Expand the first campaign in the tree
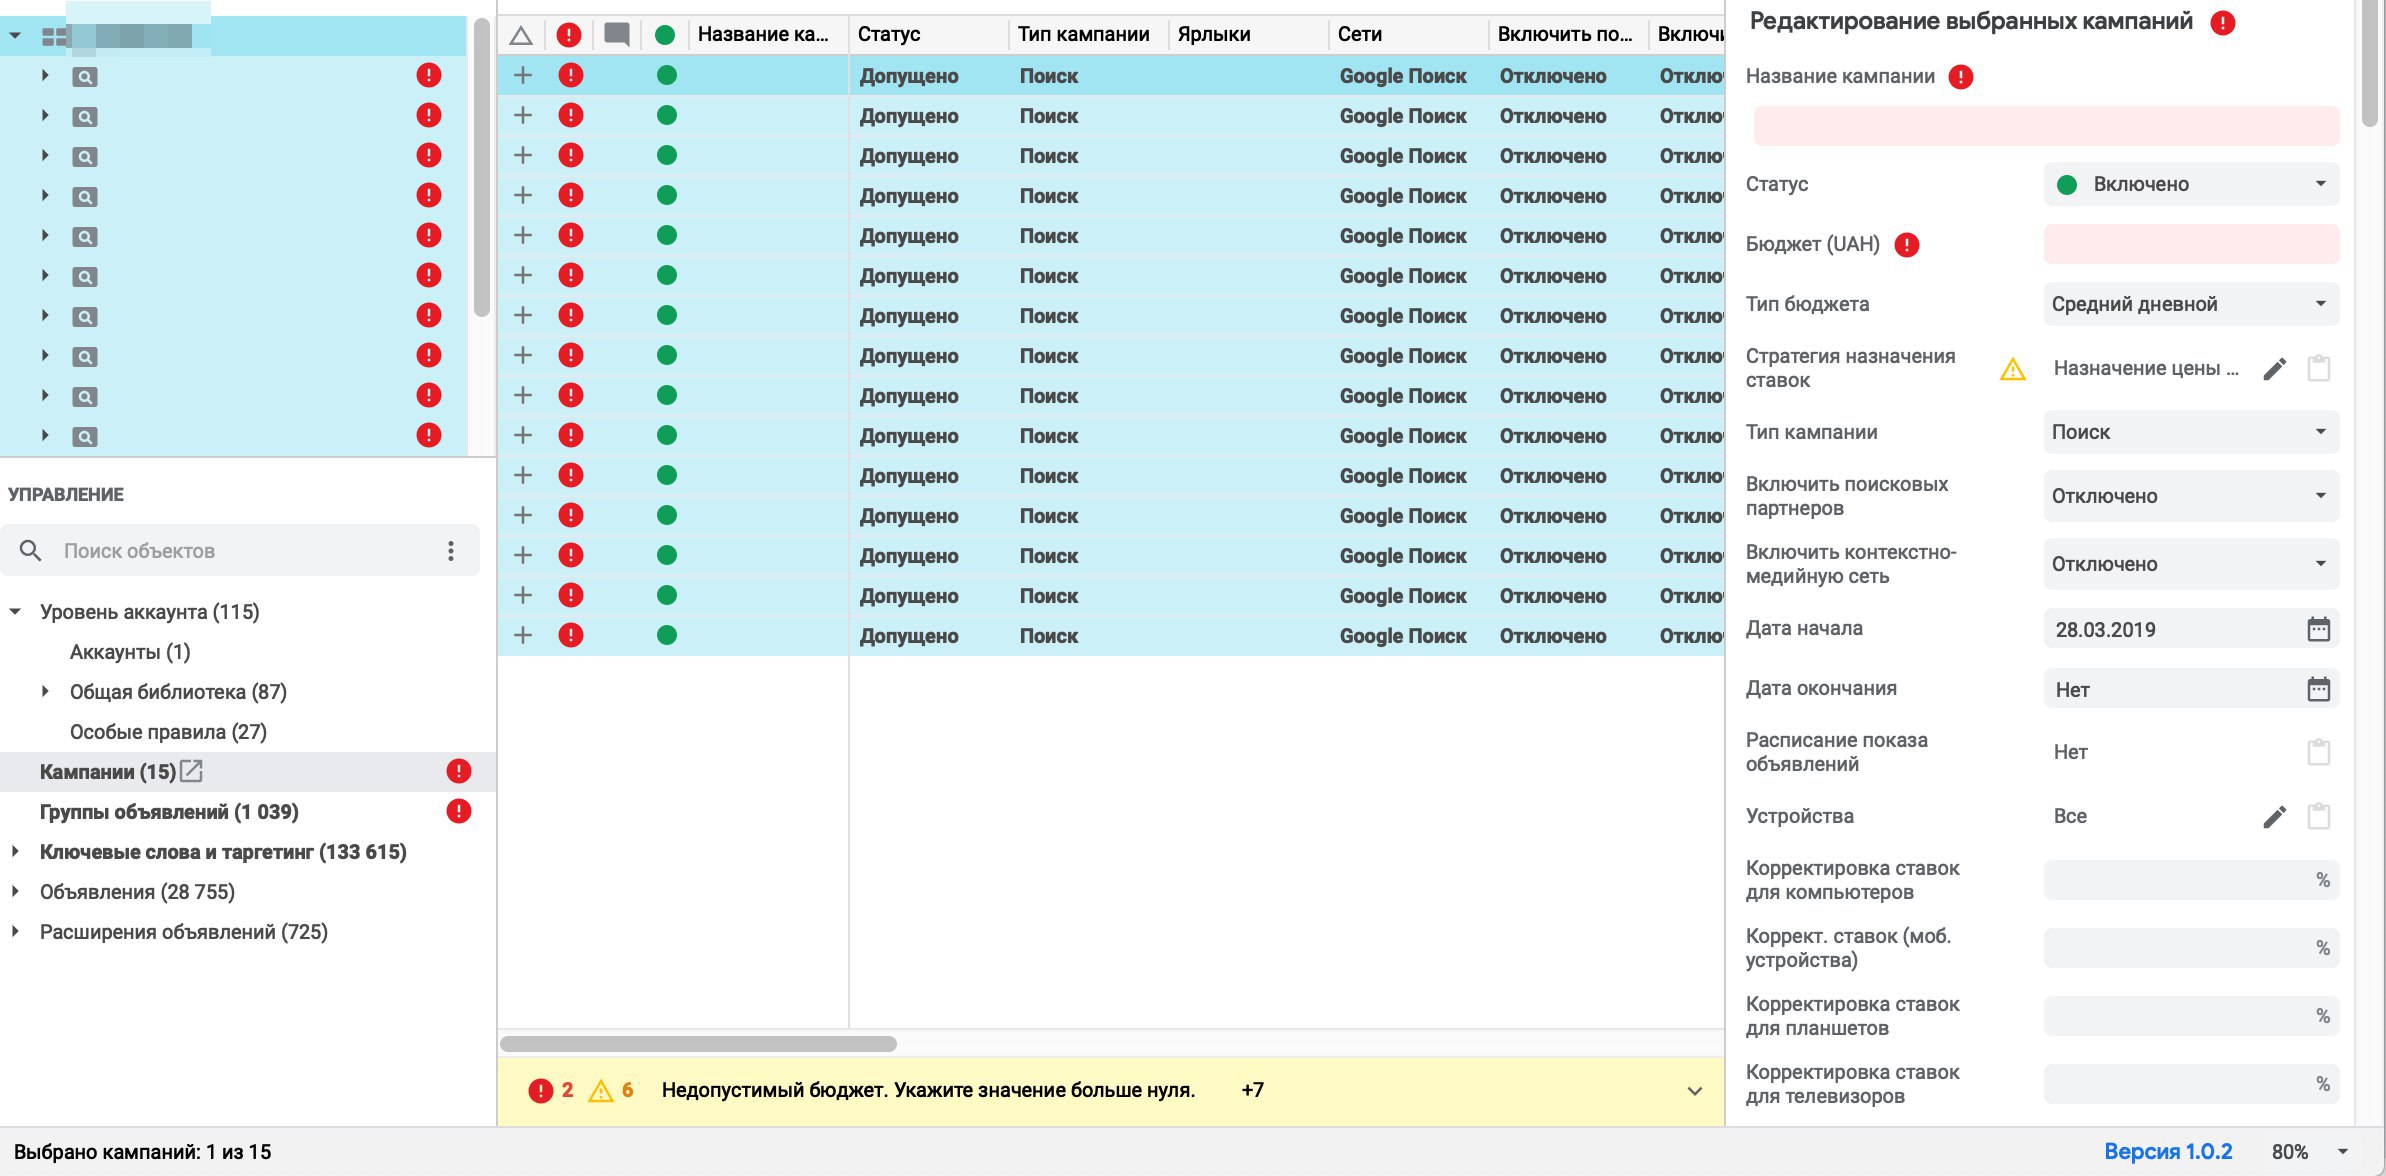This screenshot has width=2386, height=1176. click(x=45, y=75)
